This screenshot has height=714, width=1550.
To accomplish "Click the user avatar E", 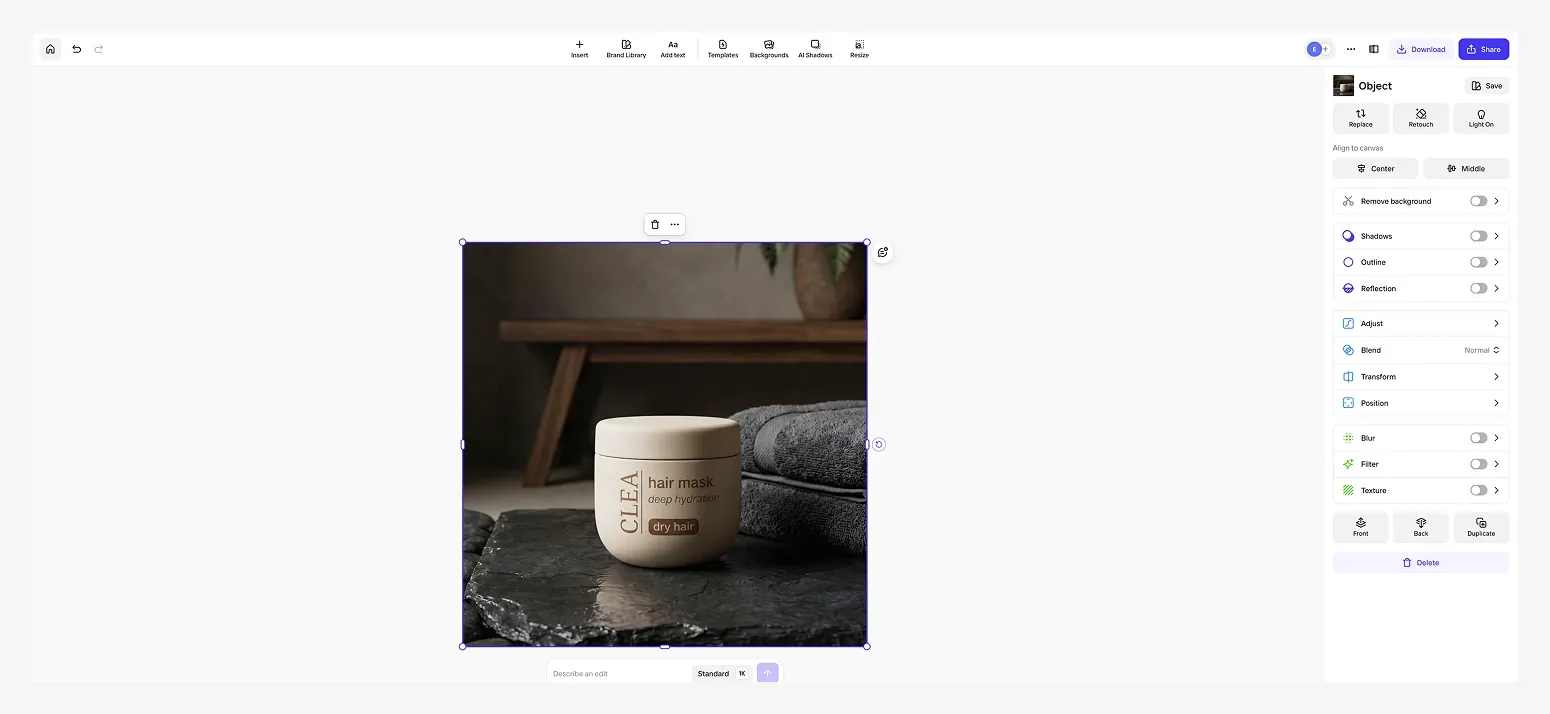I will (x=1314, y=49).
